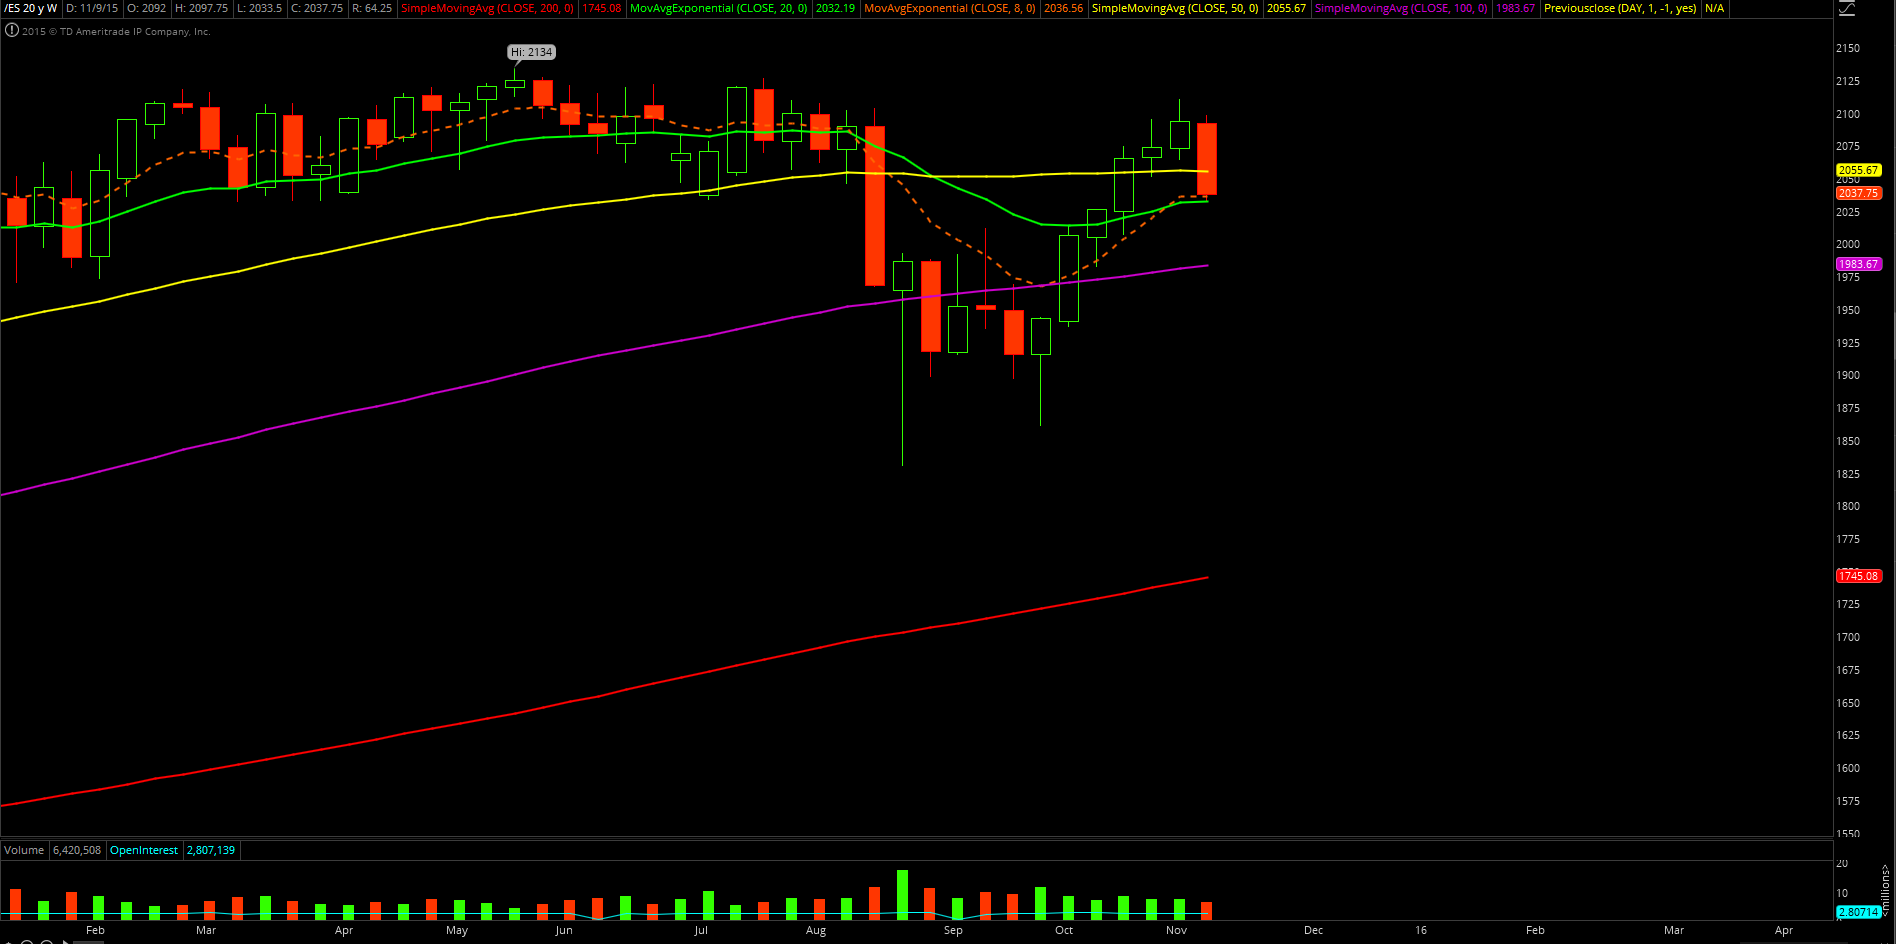Click the 1745.08 value in the header

pos(601,8)
